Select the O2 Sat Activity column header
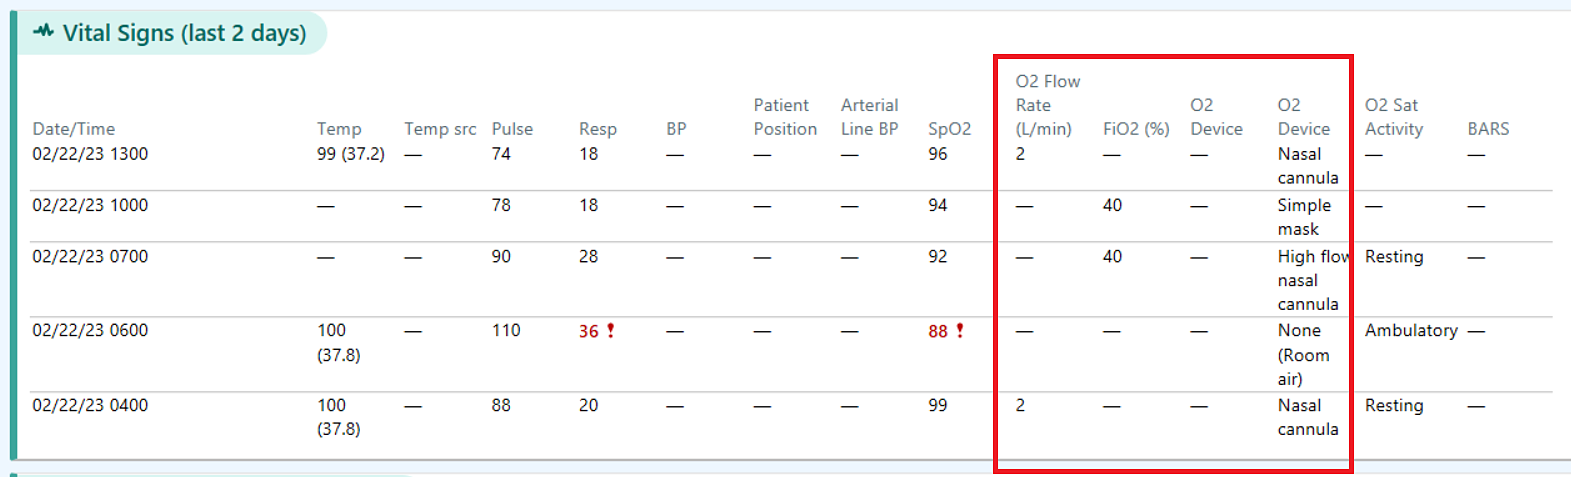1571x477 pixels. (x=1393, y=117)
